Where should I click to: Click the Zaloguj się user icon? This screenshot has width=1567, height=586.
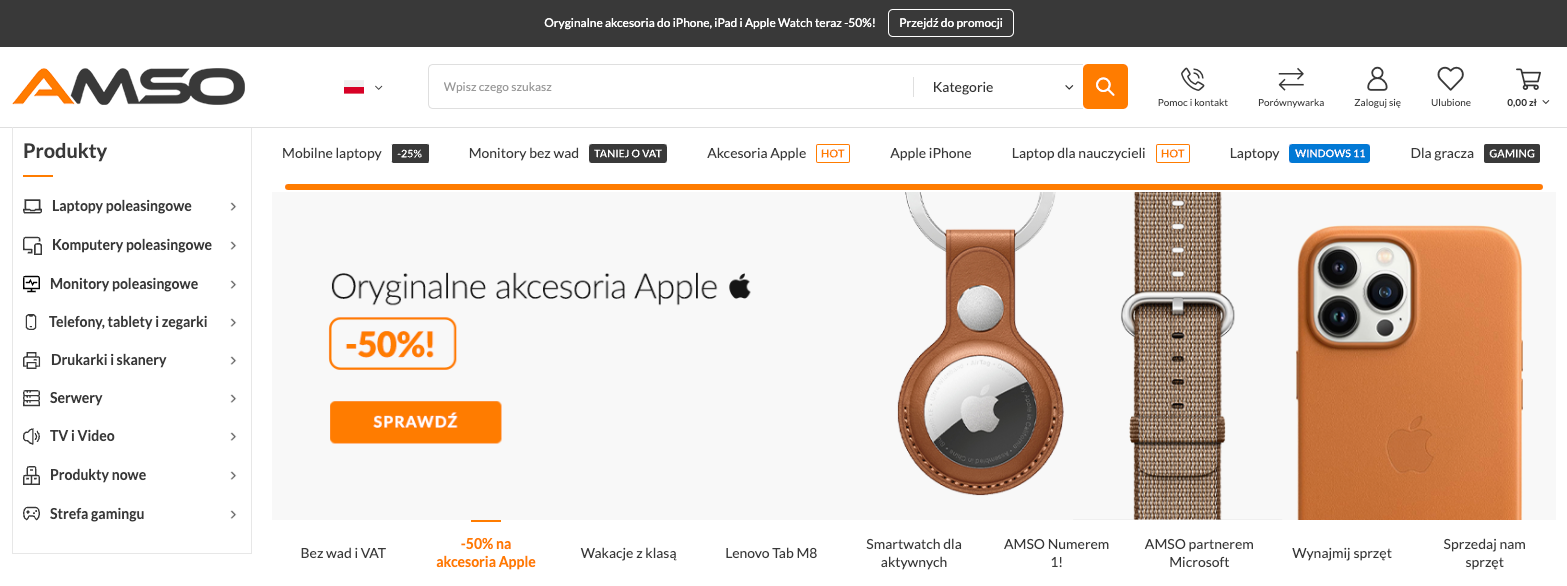pos(1377,79)
